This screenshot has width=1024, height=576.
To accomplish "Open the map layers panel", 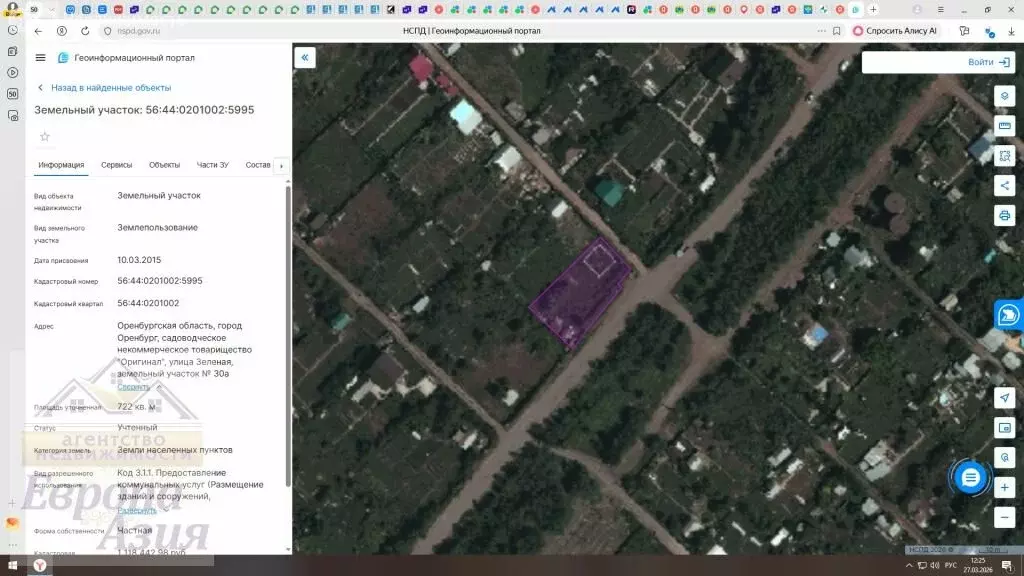I will pyautogui.click(x=1005, y=96).
